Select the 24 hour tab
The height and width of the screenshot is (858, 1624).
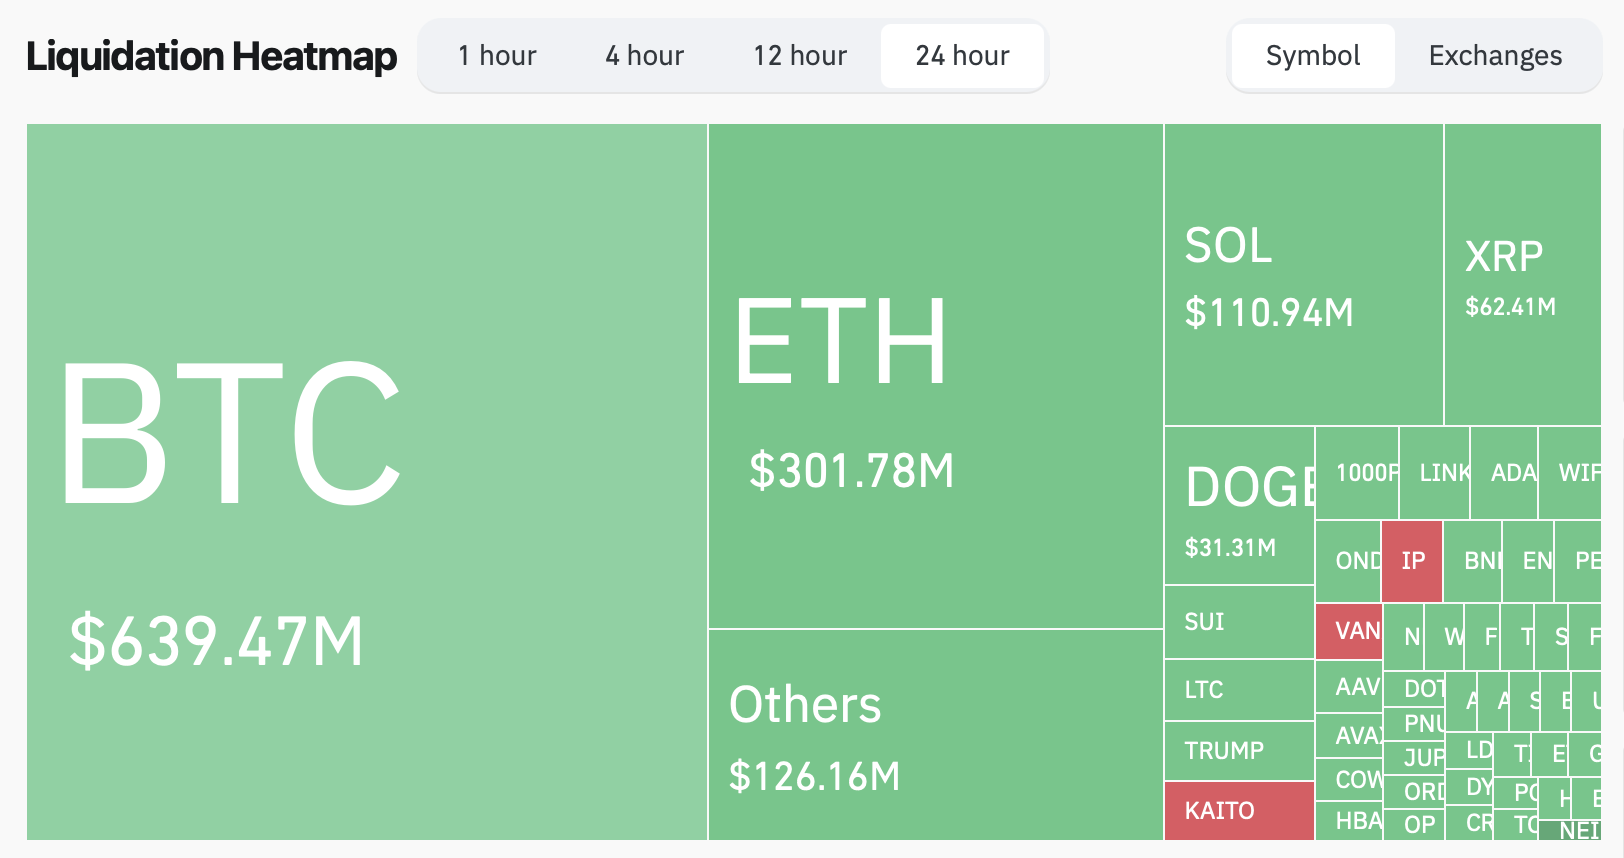pyautogui.click(x=963, y=56)
